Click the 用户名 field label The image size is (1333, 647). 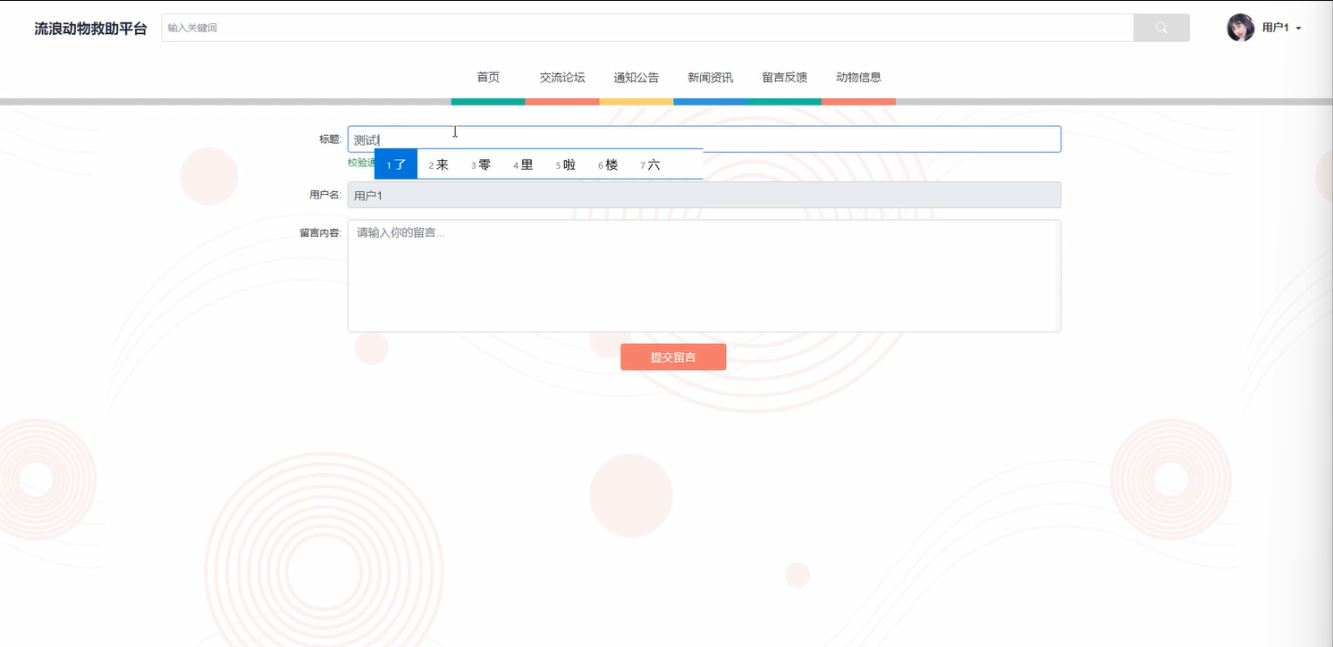325,195
